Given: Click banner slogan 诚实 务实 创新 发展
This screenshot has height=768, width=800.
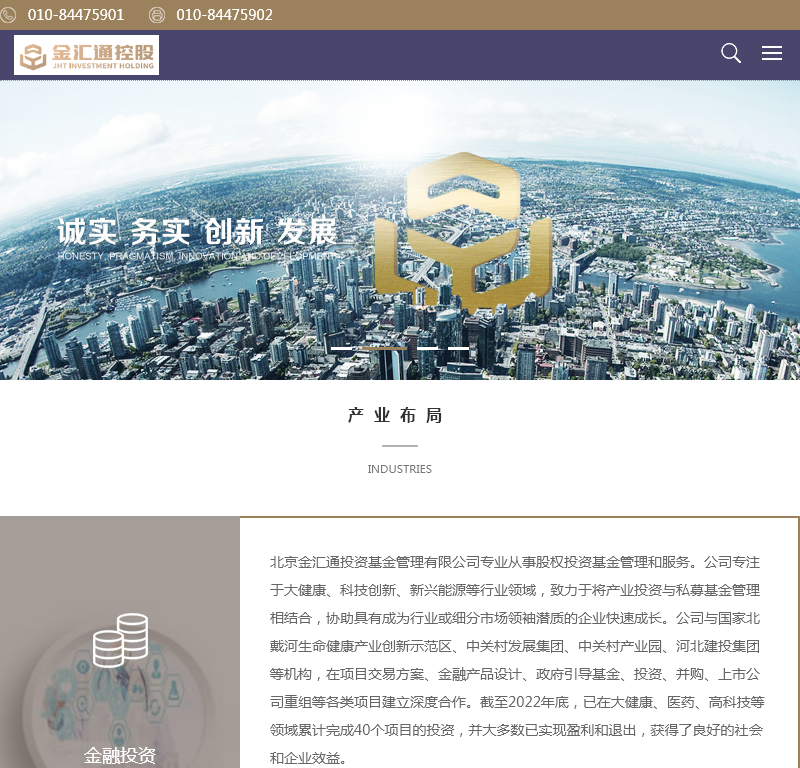Looking at the screenshot, I should pyautogui.click(x=197, y=232).
